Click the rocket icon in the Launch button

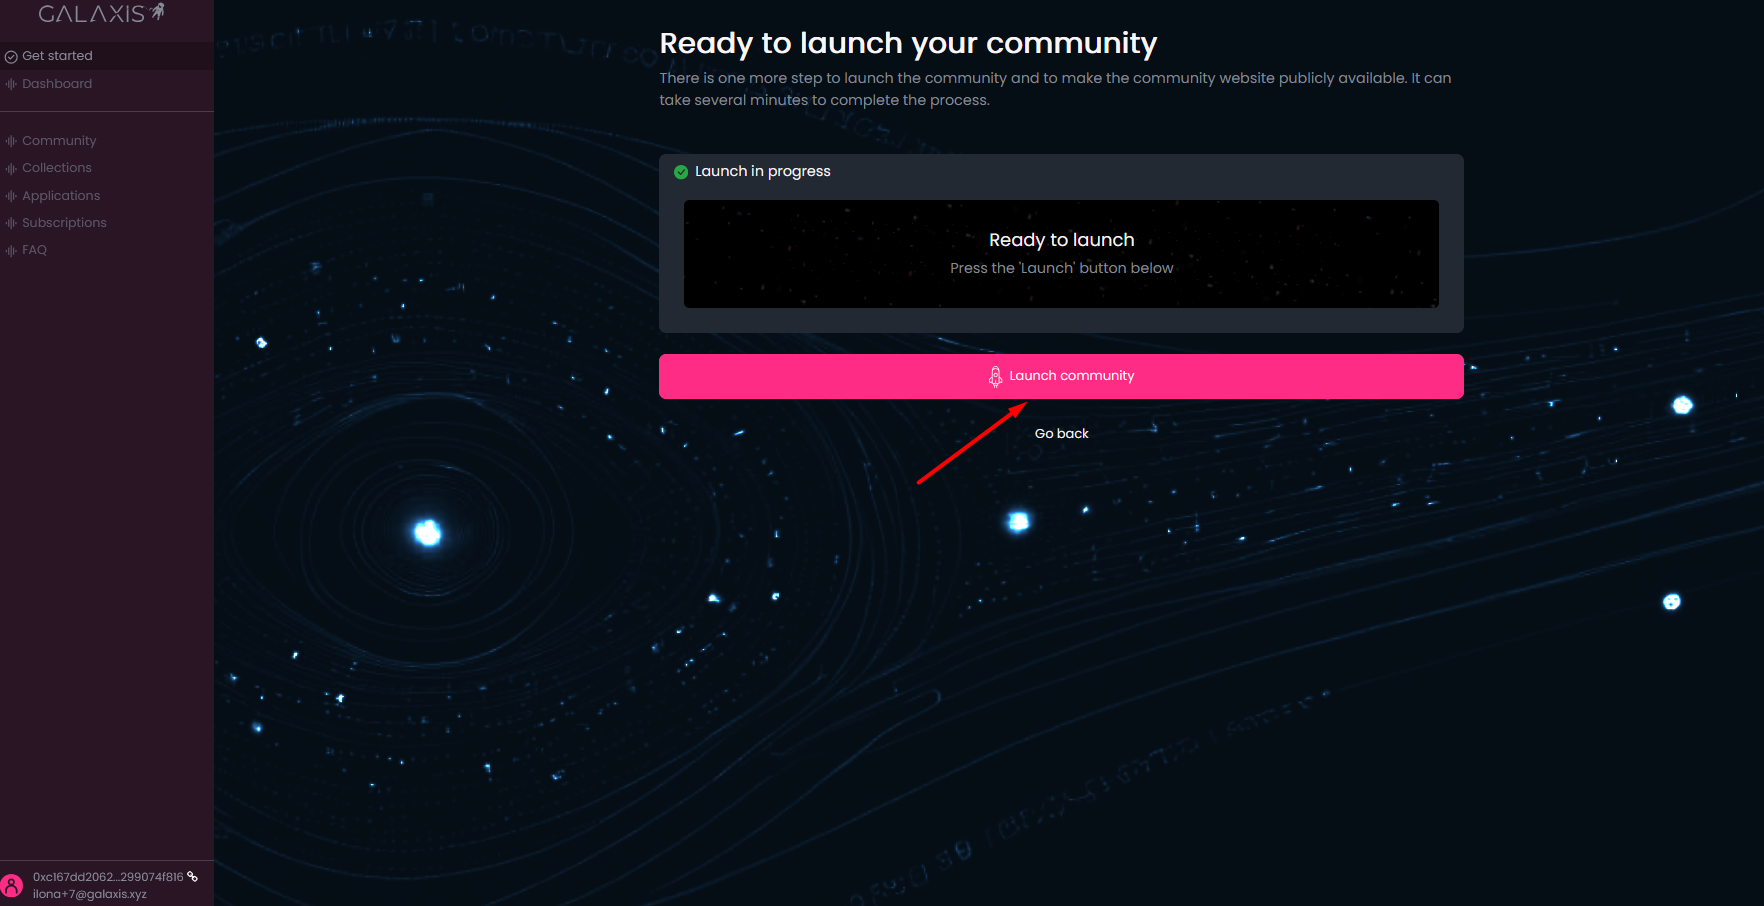[995, 376]
